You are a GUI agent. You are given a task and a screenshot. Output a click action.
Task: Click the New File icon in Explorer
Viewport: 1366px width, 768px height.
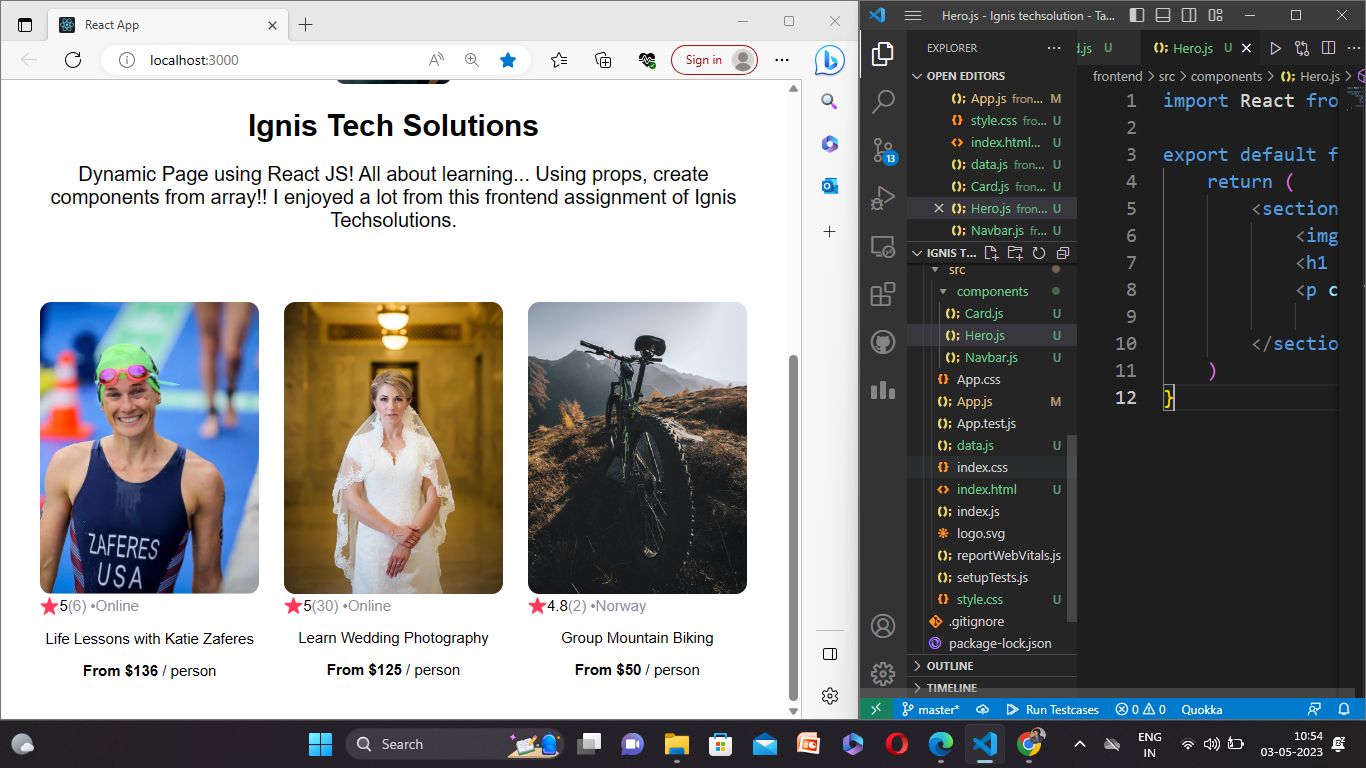pyautogui.click(x=990, y=253)
